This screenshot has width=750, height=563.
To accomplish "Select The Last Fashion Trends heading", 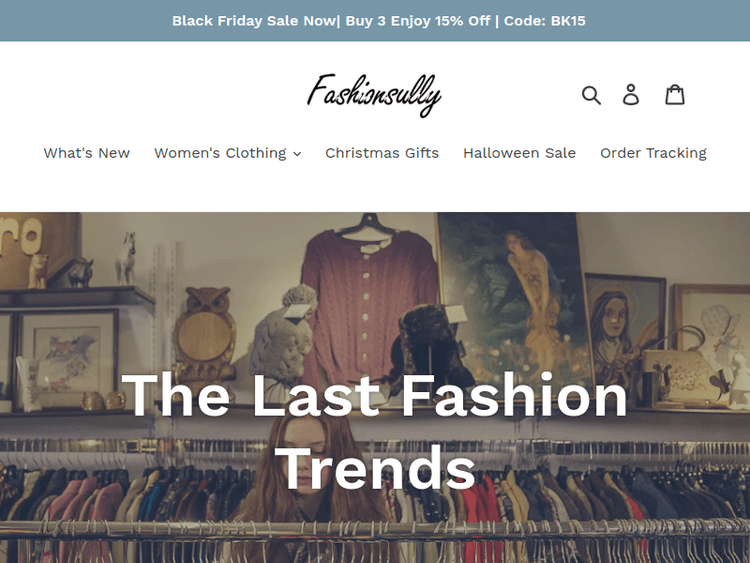I will point(375,431).
